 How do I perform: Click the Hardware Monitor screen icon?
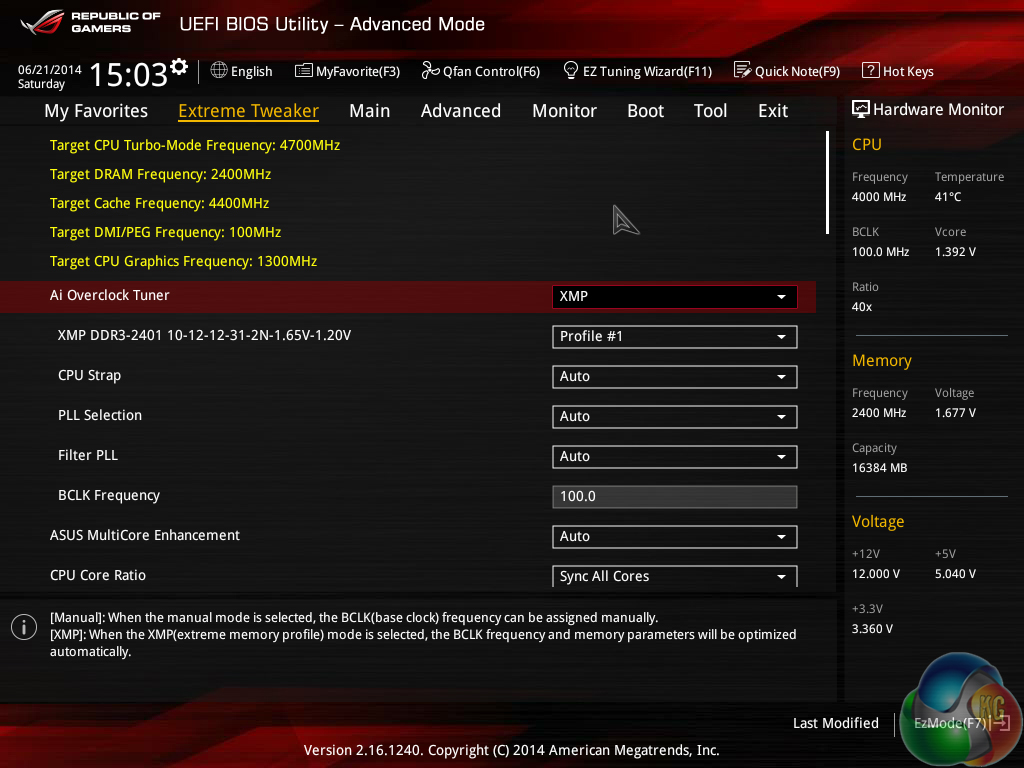click(861, 109)
